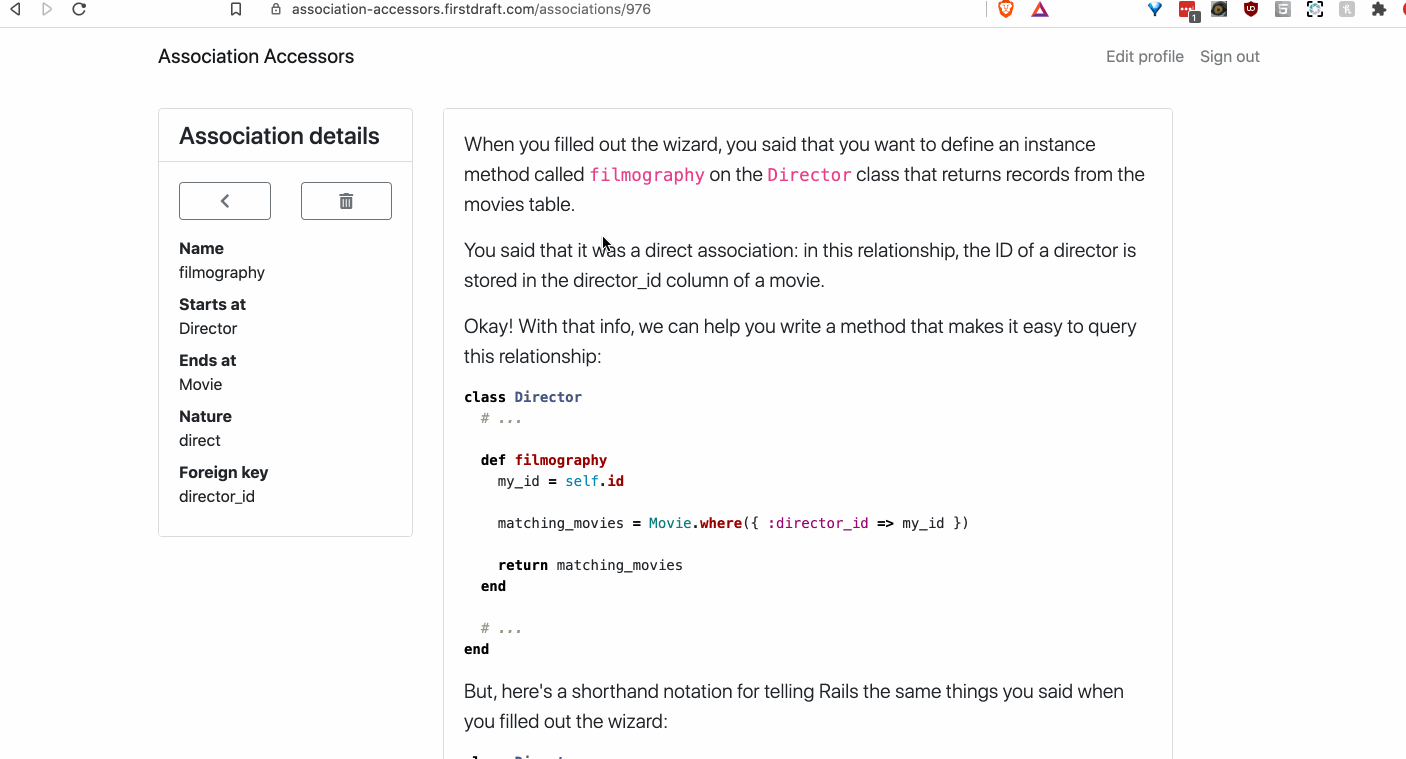Click the blue diamond extension icon

(x=1155, y=9)
